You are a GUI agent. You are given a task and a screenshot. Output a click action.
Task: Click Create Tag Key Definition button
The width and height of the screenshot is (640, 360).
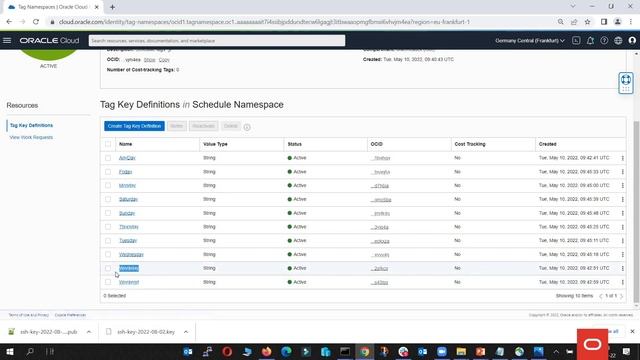pos(134,126)
